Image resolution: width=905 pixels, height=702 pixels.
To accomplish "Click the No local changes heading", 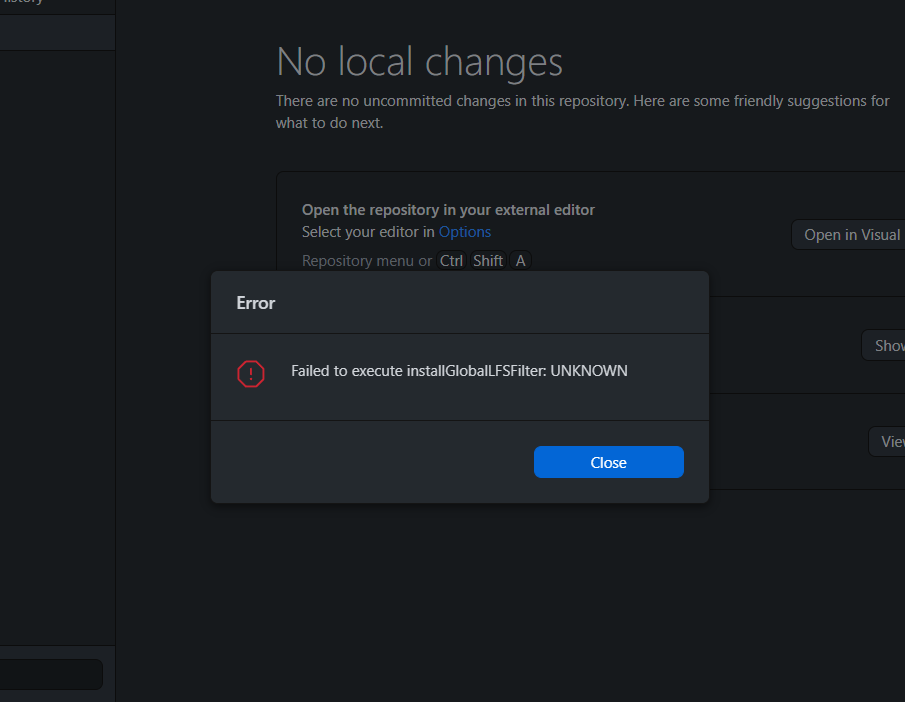I will pyautogui.click(x=419, y=61).
